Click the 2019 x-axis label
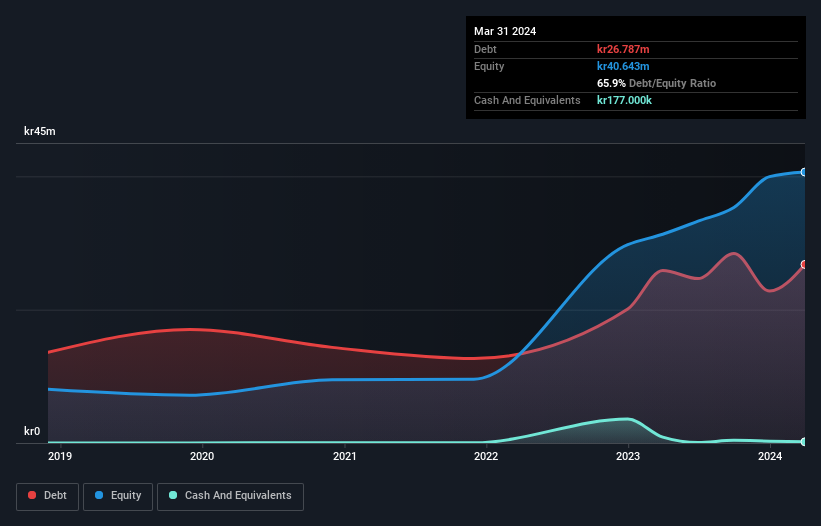 (x=60, y=456)
